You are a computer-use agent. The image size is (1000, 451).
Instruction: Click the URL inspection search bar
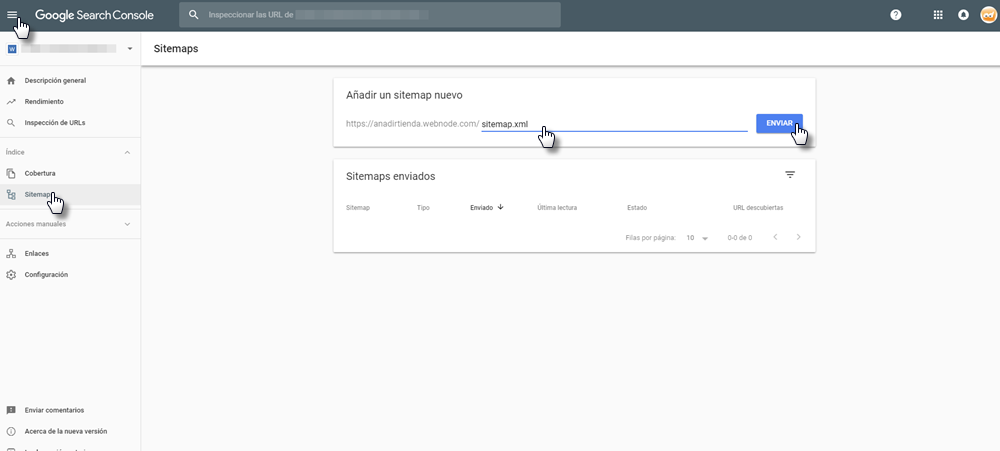coord(370,15)
